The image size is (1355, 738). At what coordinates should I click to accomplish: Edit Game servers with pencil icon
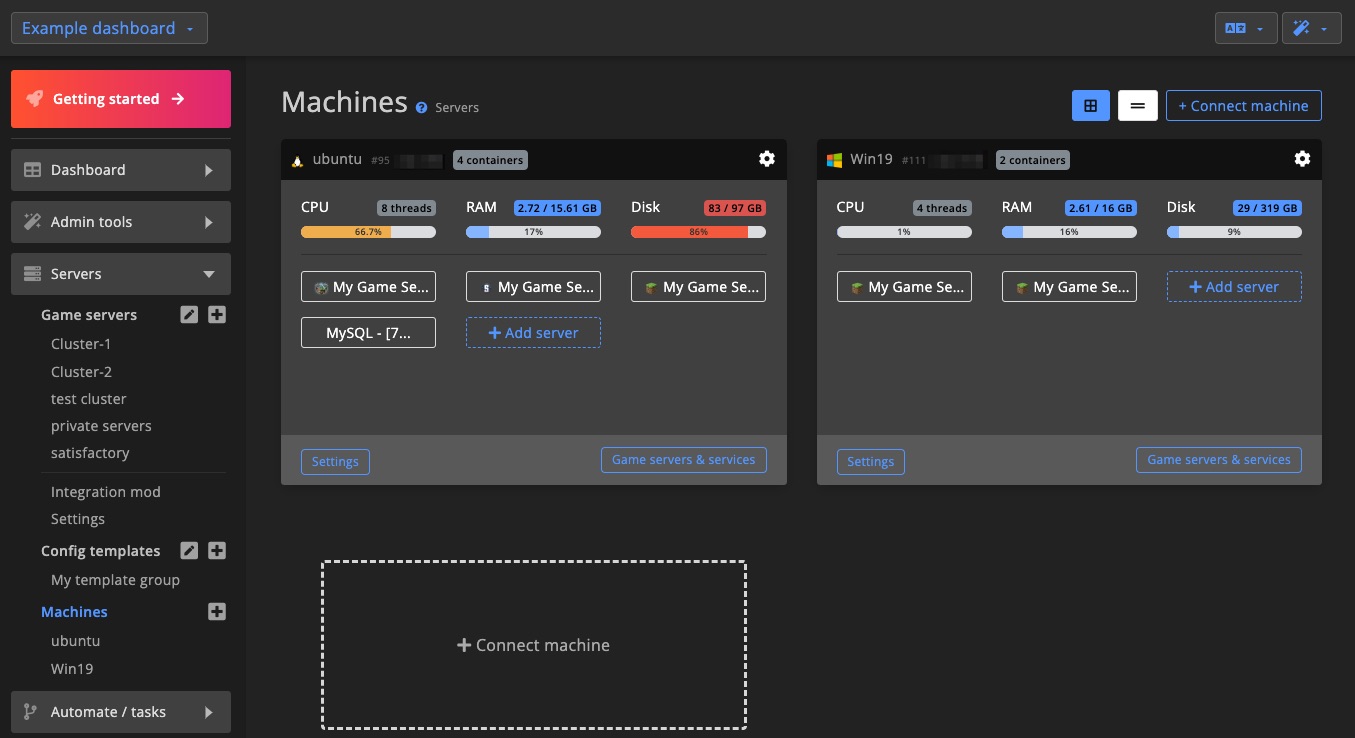pyautogui.click(x=189, y=315)
